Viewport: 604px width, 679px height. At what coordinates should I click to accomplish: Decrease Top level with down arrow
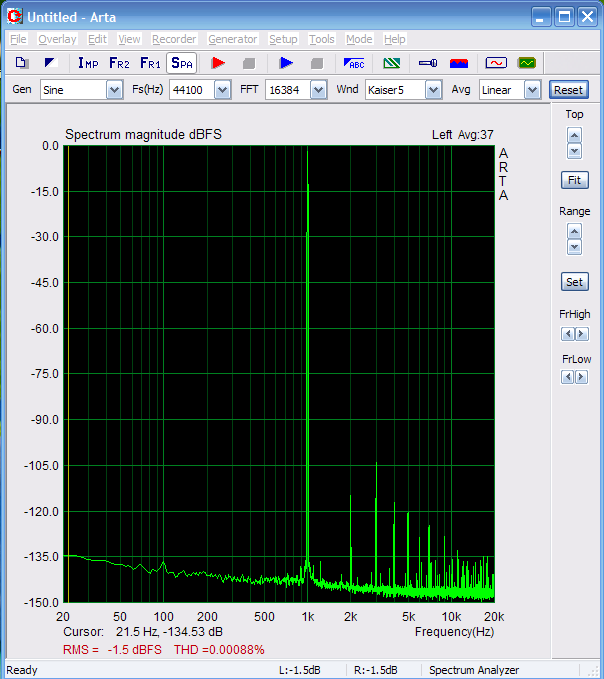click(575, 151)
